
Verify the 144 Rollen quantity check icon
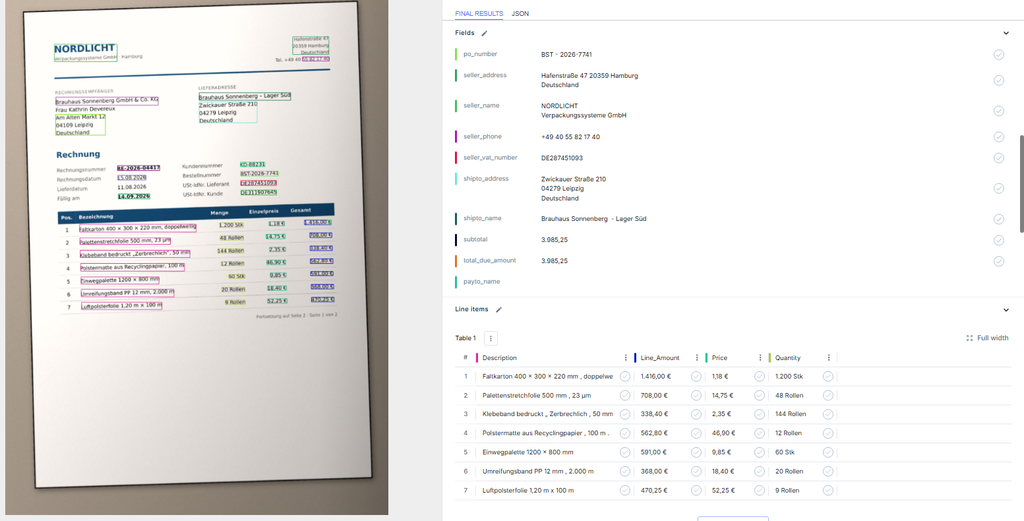pyautogui.click(x=828, y=414)
